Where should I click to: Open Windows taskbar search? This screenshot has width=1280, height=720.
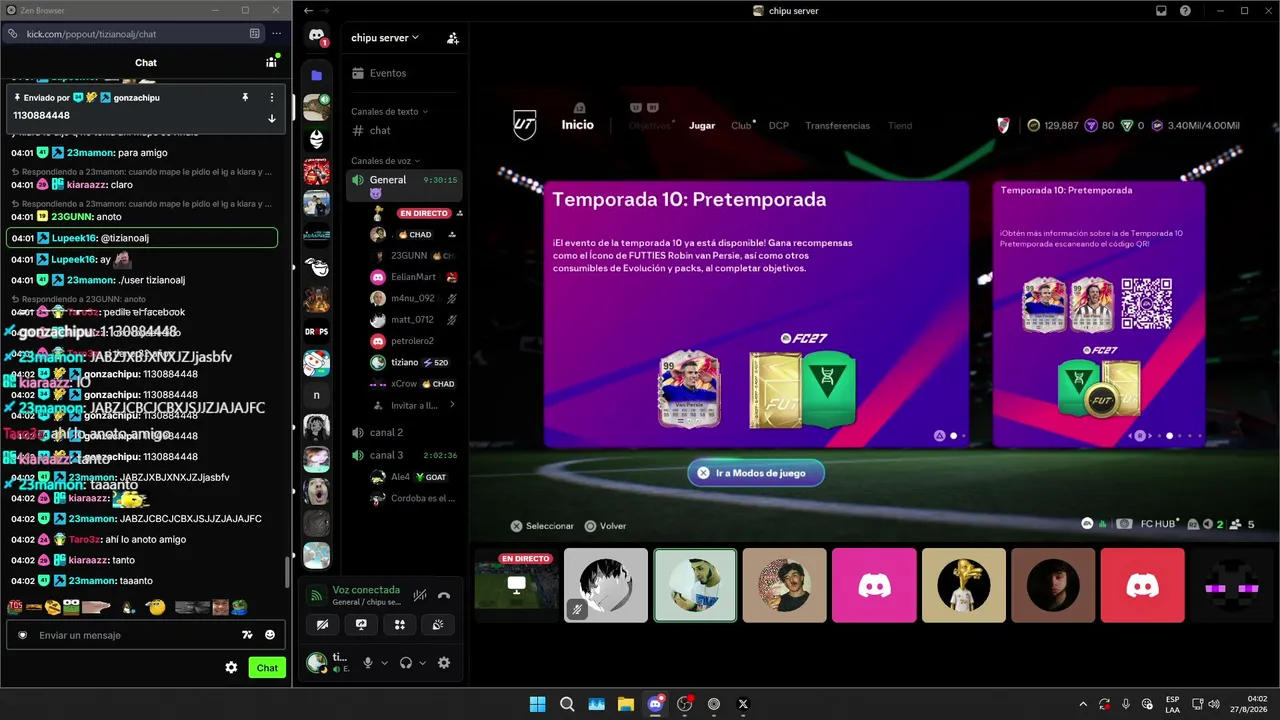[x=567, y=704]
